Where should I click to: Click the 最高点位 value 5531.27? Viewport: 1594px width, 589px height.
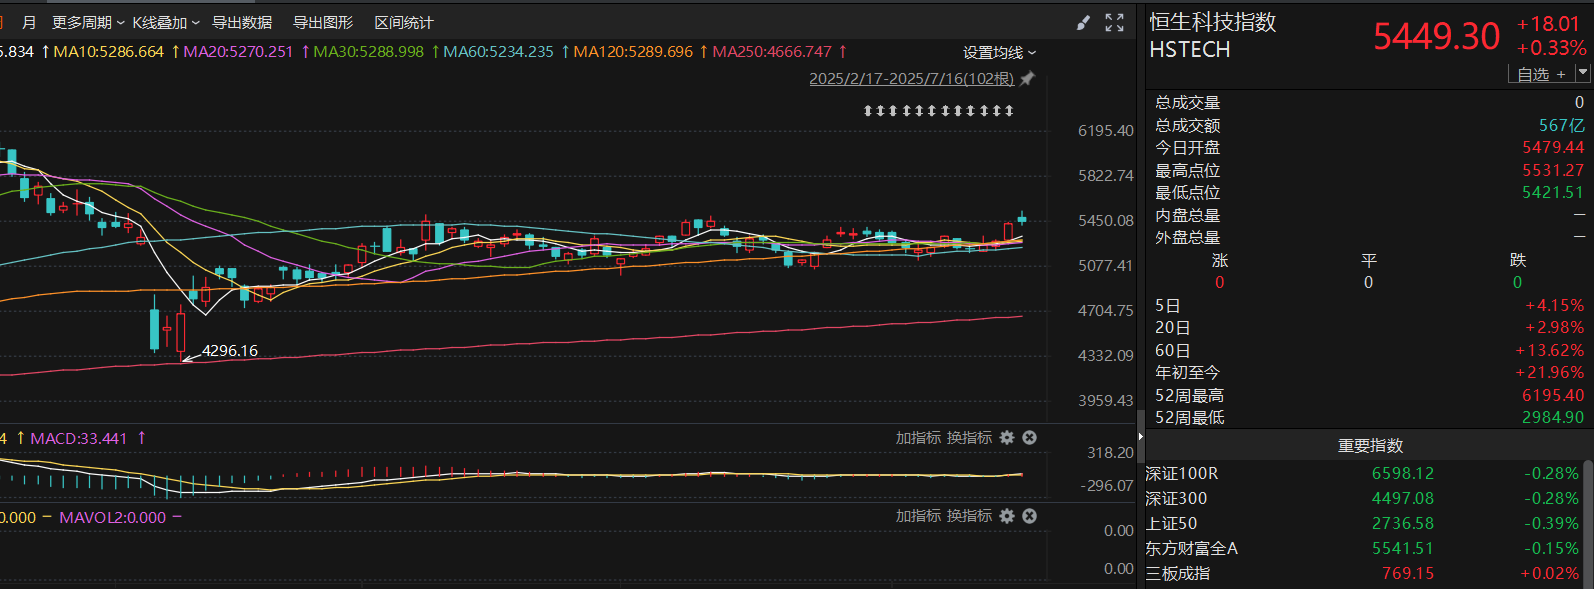click(x=1553, y=170)
